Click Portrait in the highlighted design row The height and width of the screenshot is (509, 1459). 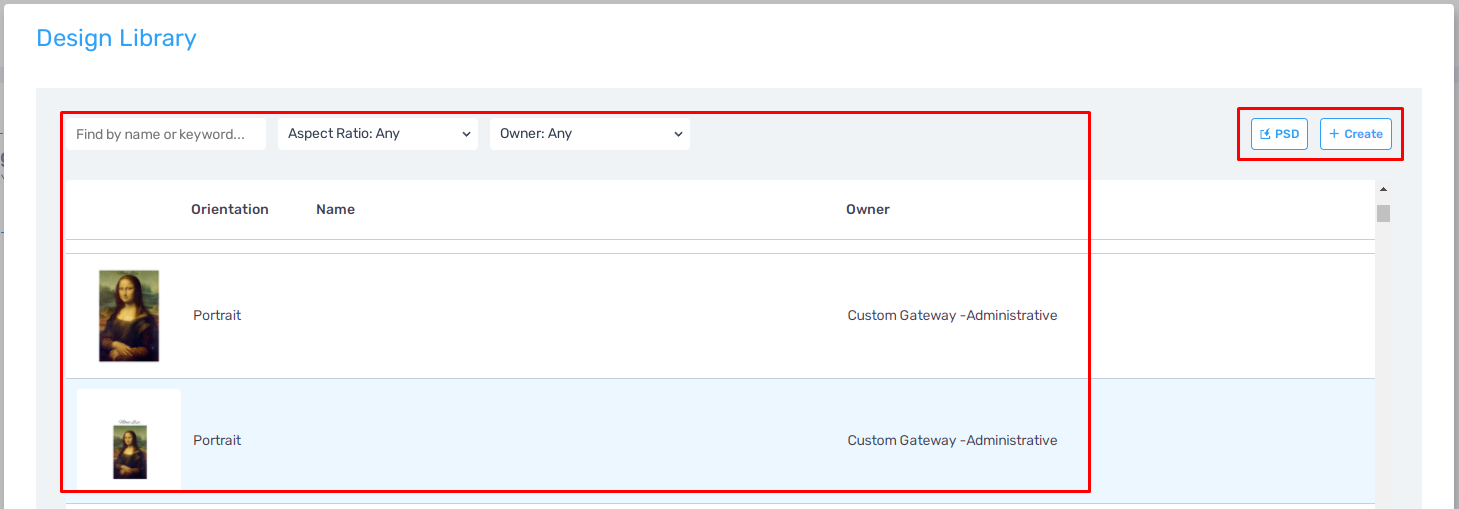click(217, 441)
